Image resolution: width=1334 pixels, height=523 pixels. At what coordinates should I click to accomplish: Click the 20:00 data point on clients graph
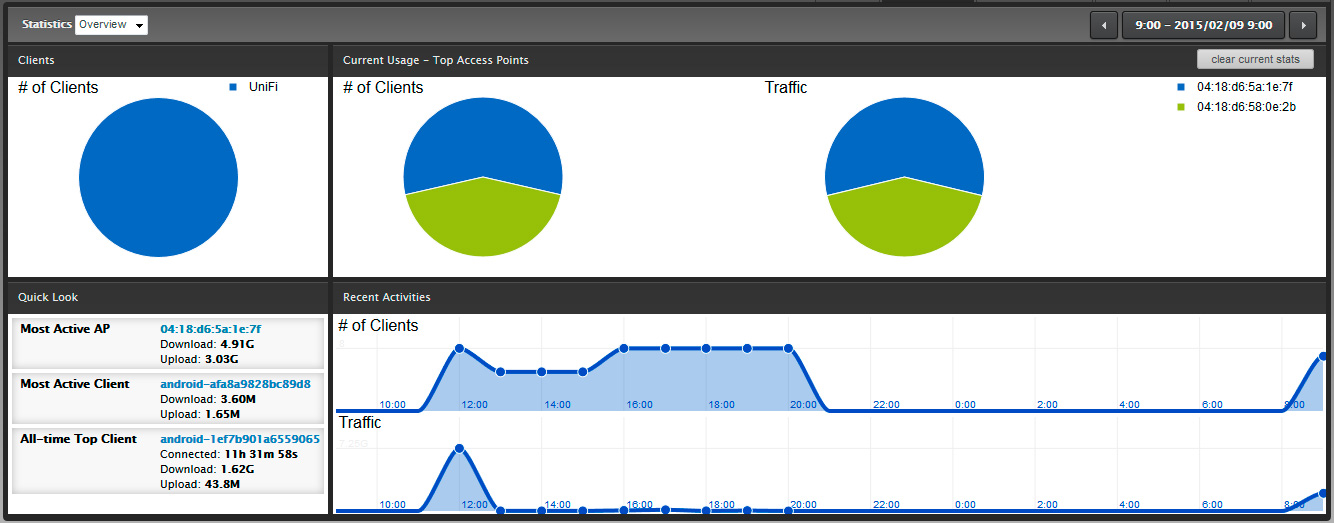pos(789,348)
